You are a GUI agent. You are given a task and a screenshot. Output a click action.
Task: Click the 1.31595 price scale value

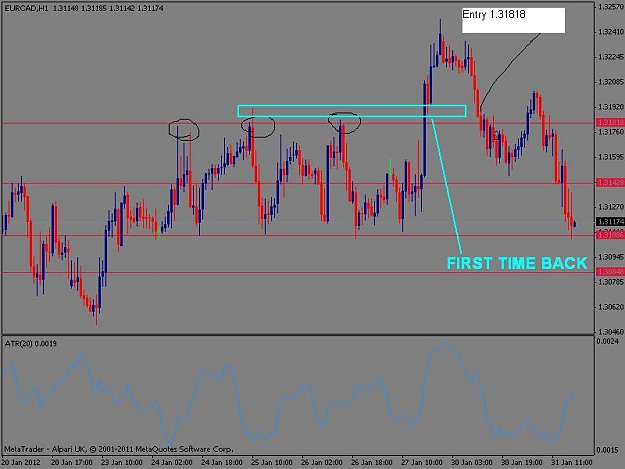611,157
